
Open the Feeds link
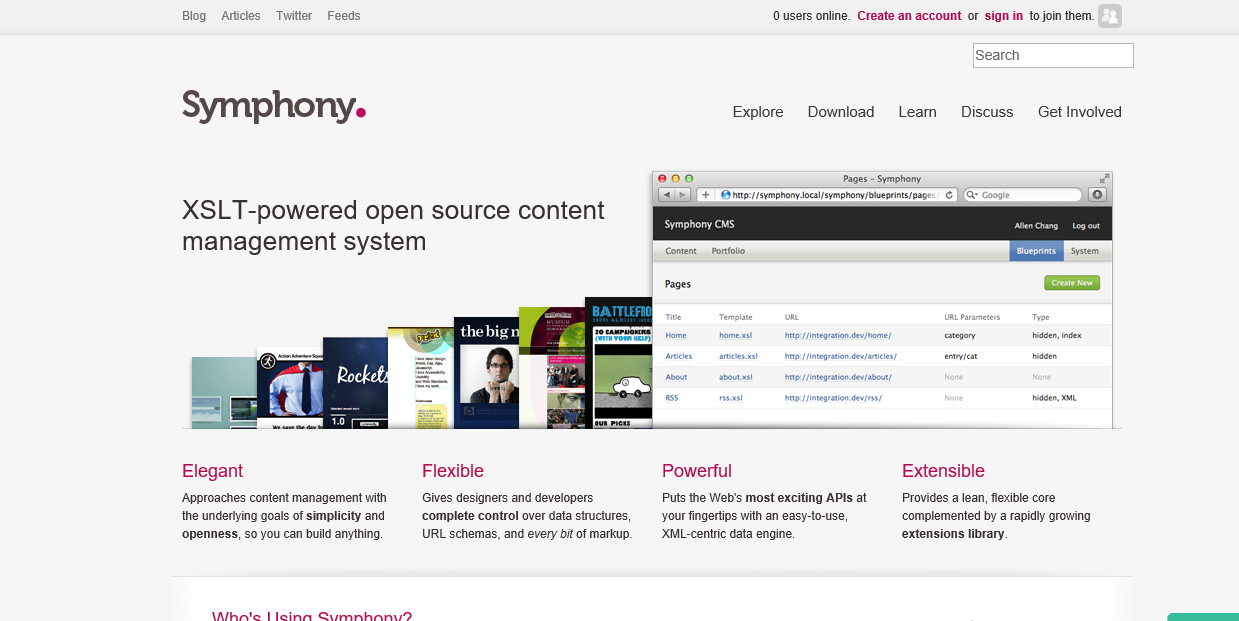[344, 16]
